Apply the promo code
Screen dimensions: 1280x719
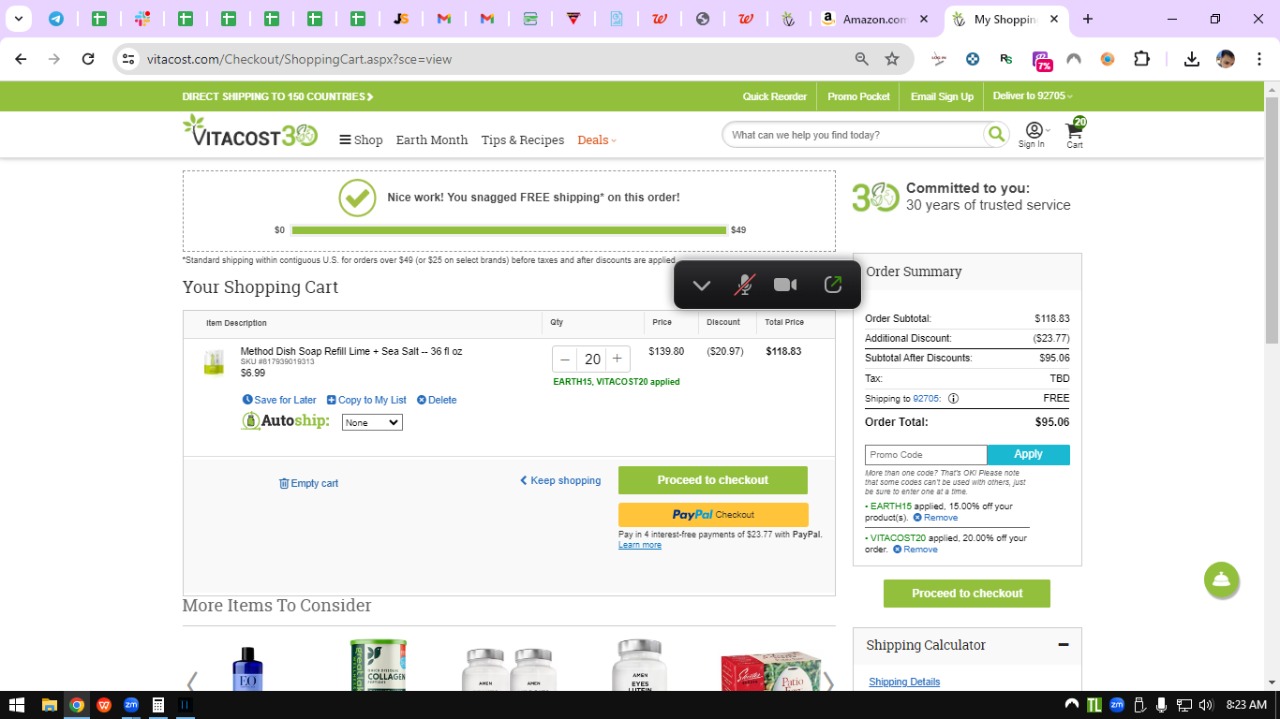tap(1028, 455)
